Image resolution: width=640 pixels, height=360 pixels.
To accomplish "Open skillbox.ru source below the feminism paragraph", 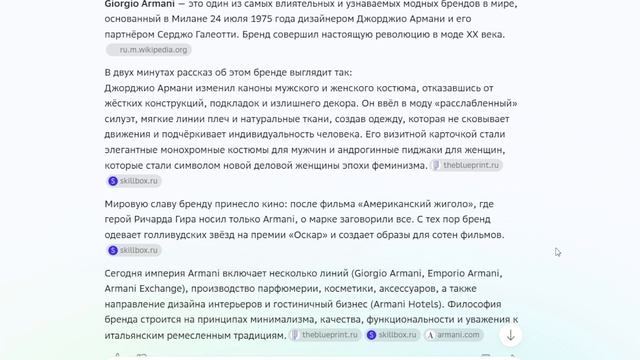I will click(133, 181).
